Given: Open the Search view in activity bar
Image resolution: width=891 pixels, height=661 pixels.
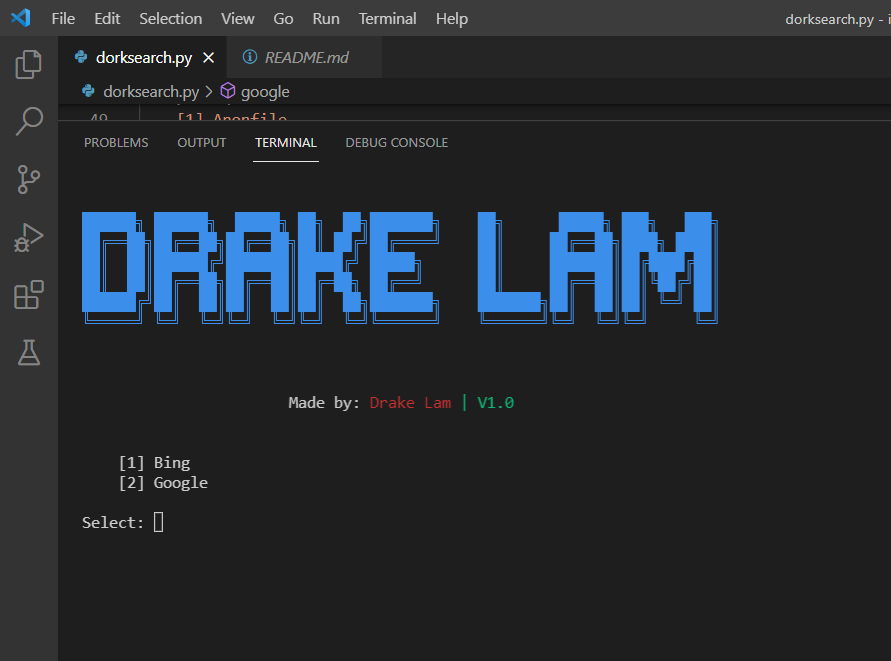Looking at the screenshot, I should click(x=28, y=121).
